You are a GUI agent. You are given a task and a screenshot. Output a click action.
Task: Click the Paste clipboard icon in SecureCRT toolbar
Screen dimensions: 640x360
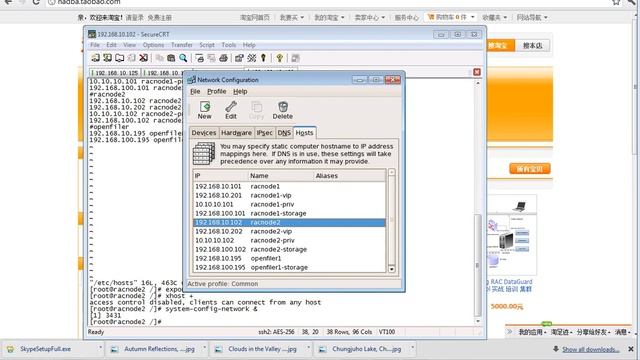[x=171, y=58]
